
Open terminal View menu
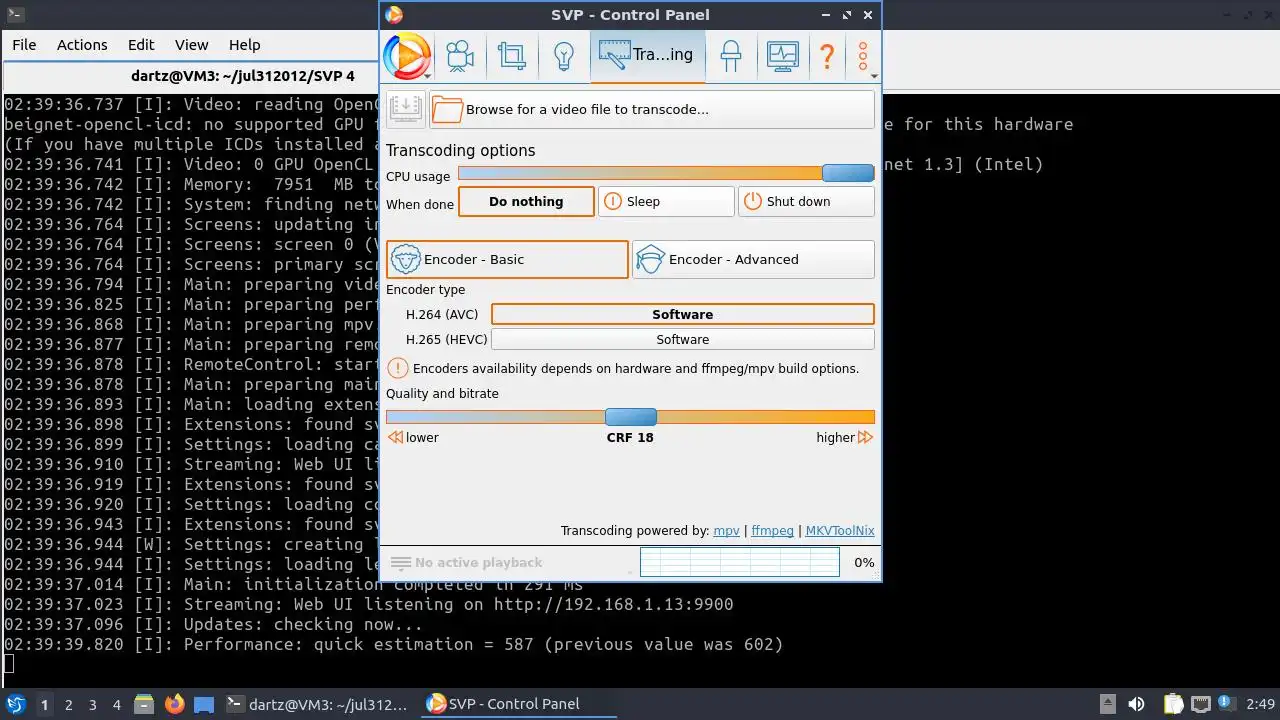[191, 45]
